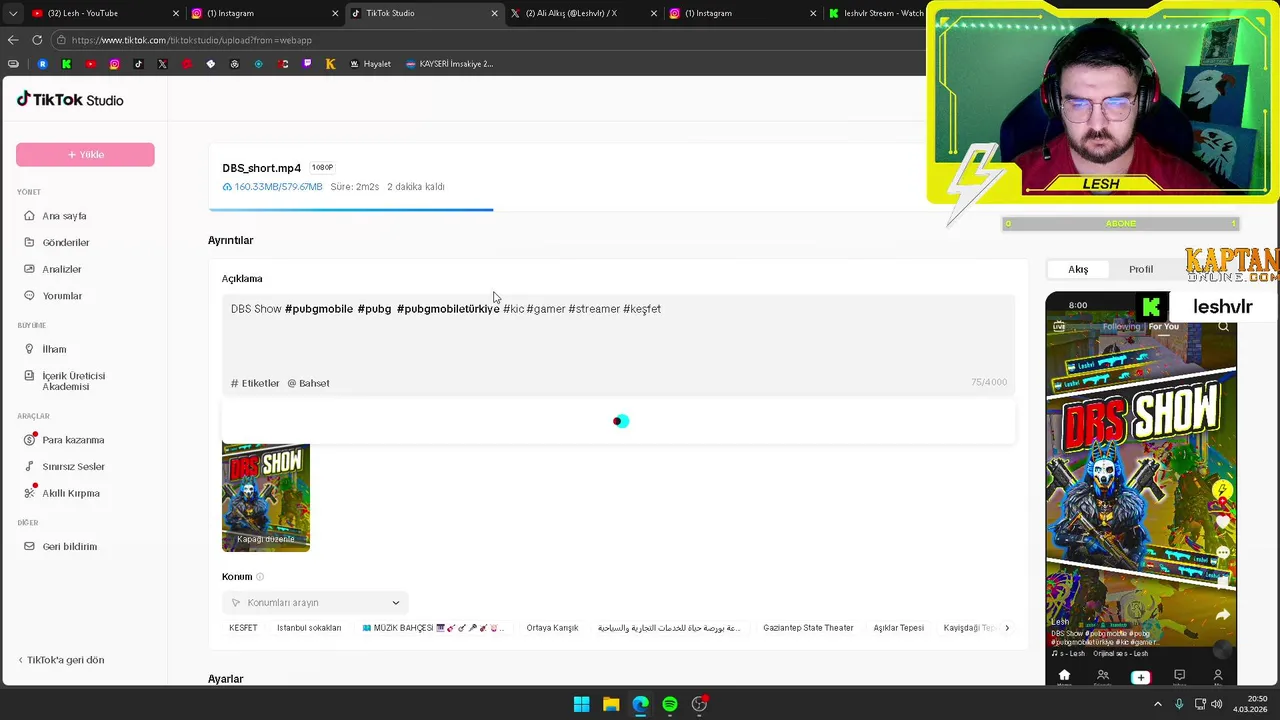Viewport: 1280px width, 720px height.
Task: Click the @ Bahset button
Action: (x=308, y=383)
